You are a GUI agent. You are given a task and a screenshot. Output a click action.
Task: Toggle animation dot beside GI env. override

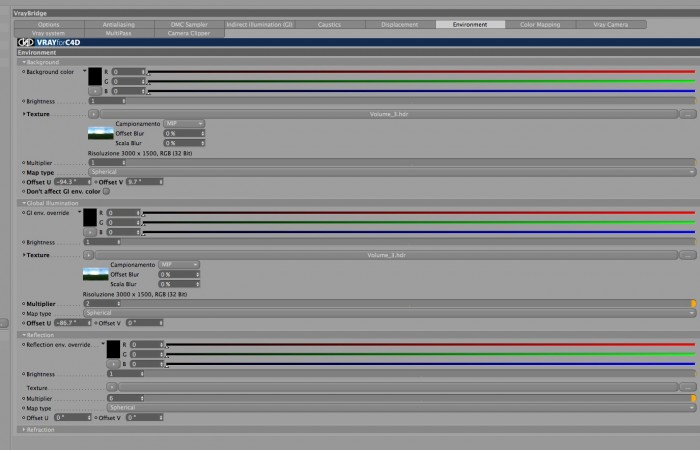(24, 212)
